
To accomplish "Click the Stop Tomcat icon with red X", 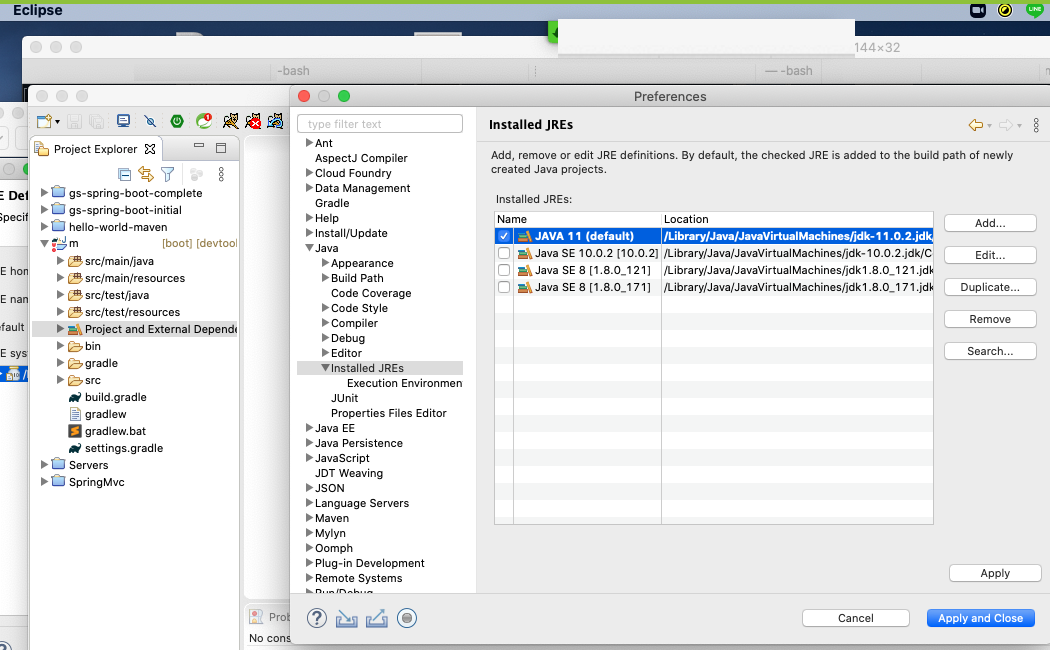I will click(253, 120).
